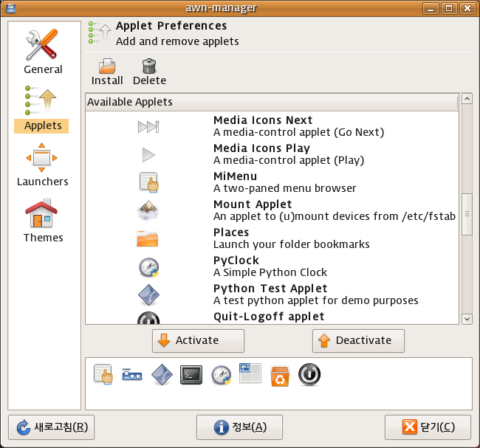Select the MiMenu icon in active applets
The image size is (480, 448).
(x=103, y=375)
